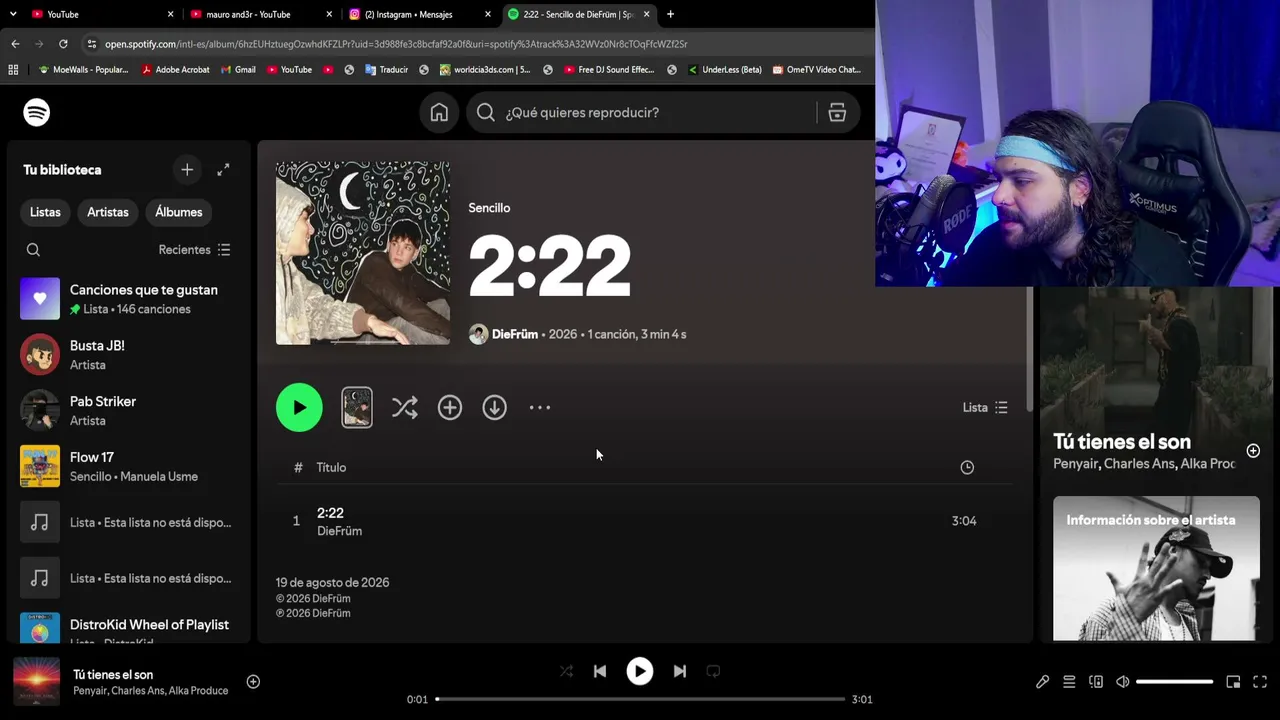The height and width of the screenshot is (720, 1280).
Task: Click the Spotify logo
Action: [37, 113]
